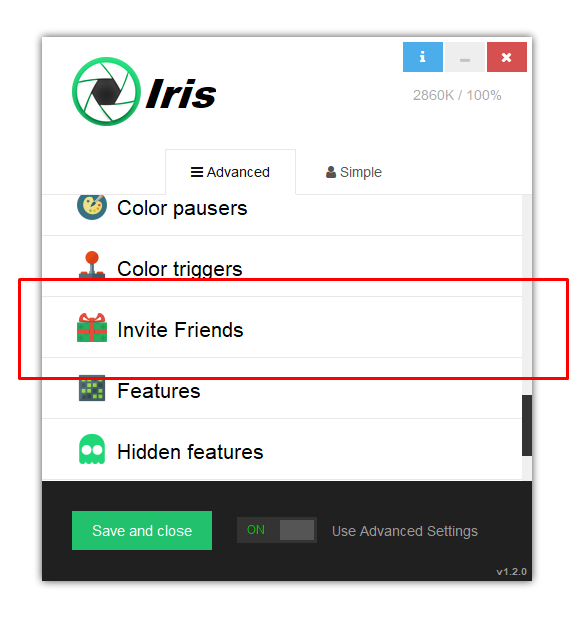Click the Color pausers palette icon
Image resolution: width=576 pixels, height=627 pixels.
(x=92, y=207)
